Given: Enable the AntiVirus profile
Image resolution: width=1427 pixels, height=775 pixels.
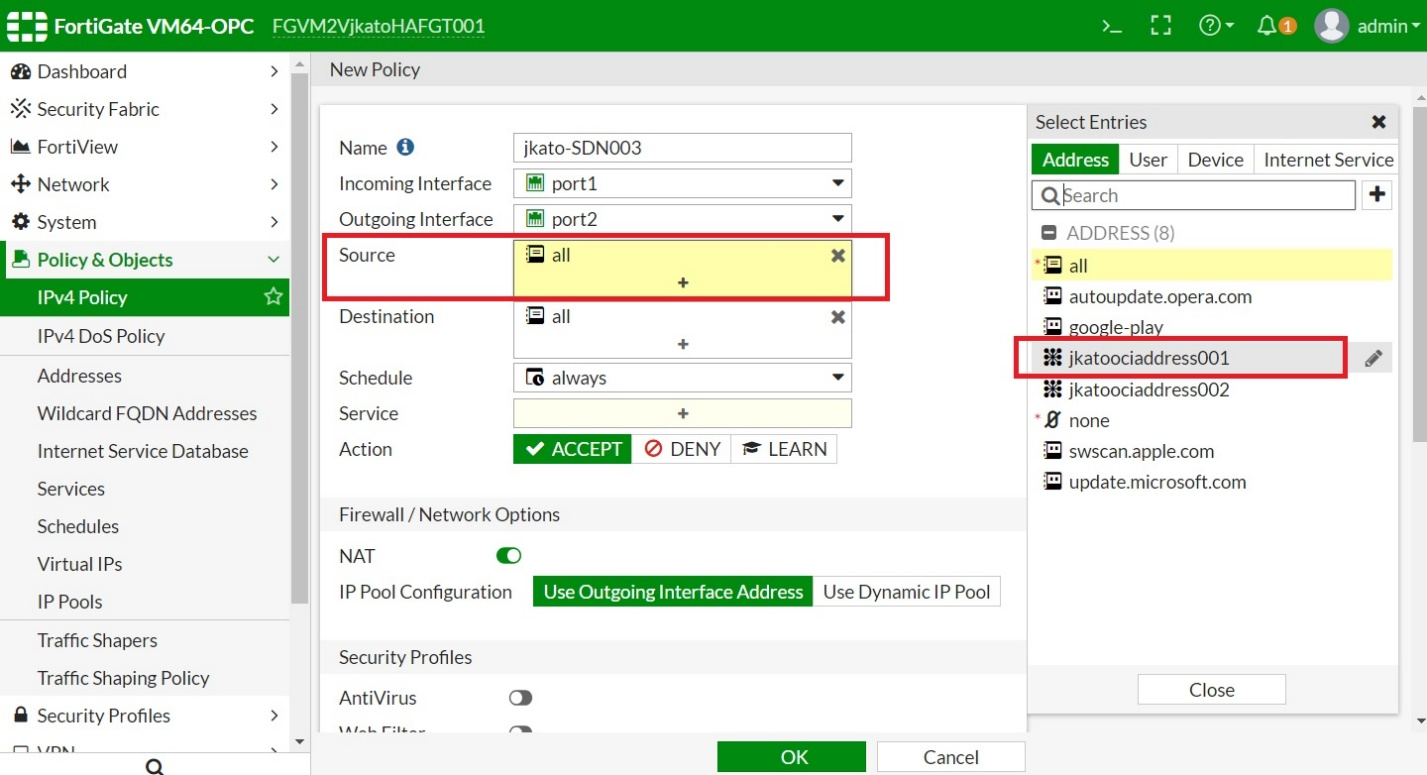Looking at the screenshot, I should coord(520,697).
